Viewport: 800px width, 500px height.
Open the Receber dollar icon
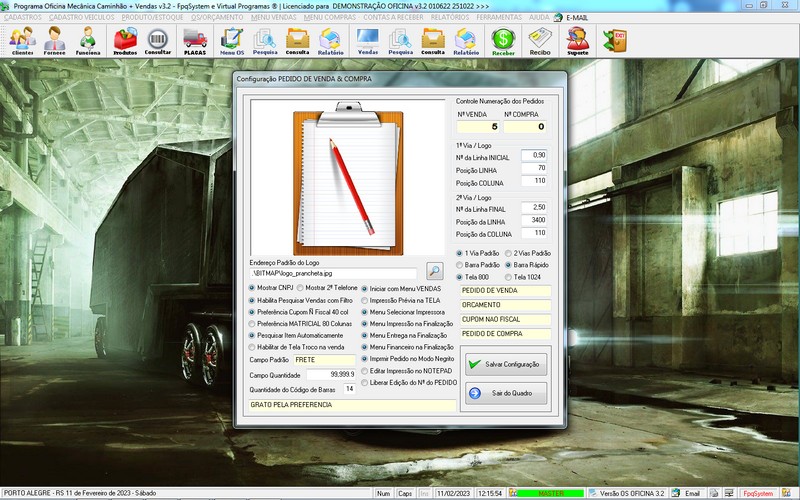click(x=502, y=40)
